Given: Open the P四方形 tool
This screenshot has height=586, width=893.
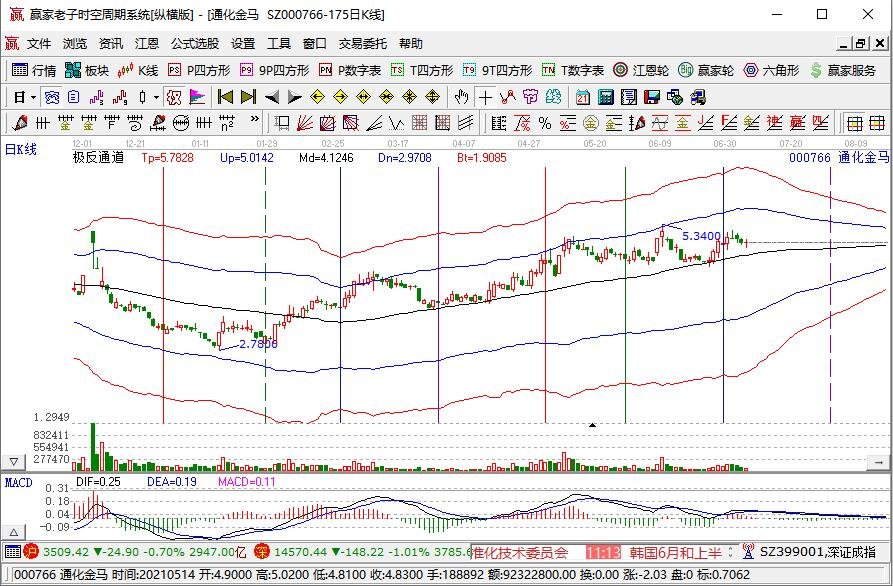Looking at the screenshot, I should pos(199,70).
